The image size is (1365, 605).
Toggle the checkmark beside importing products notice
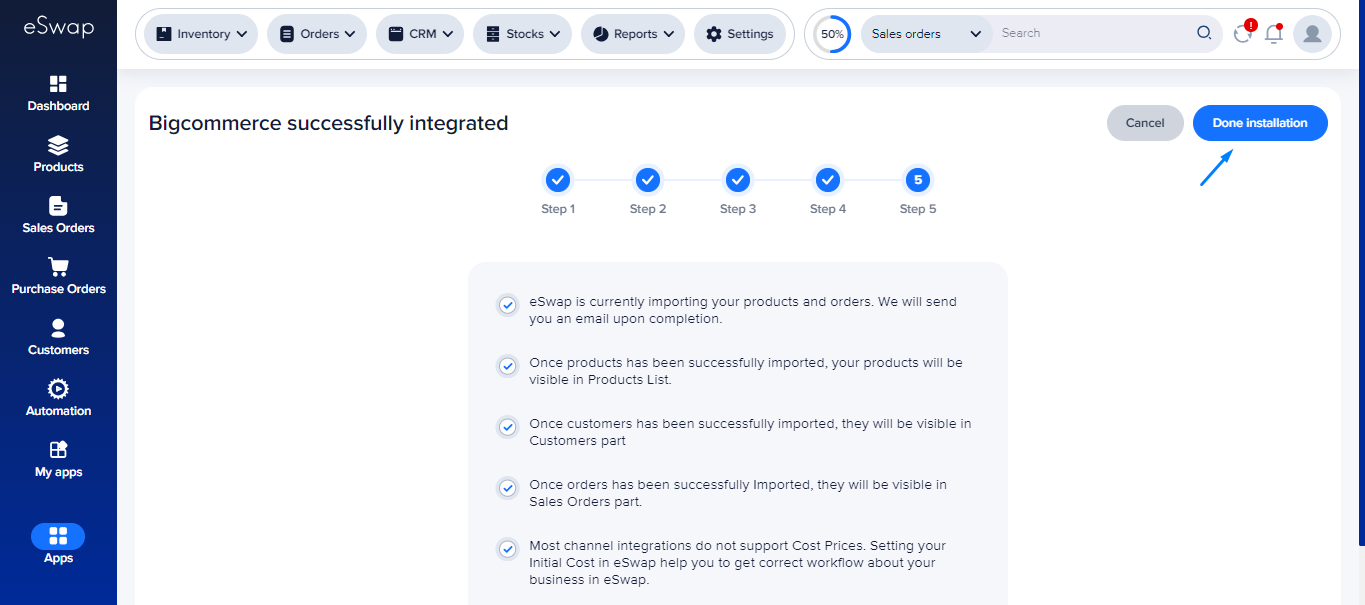click(x=508, y=305)
